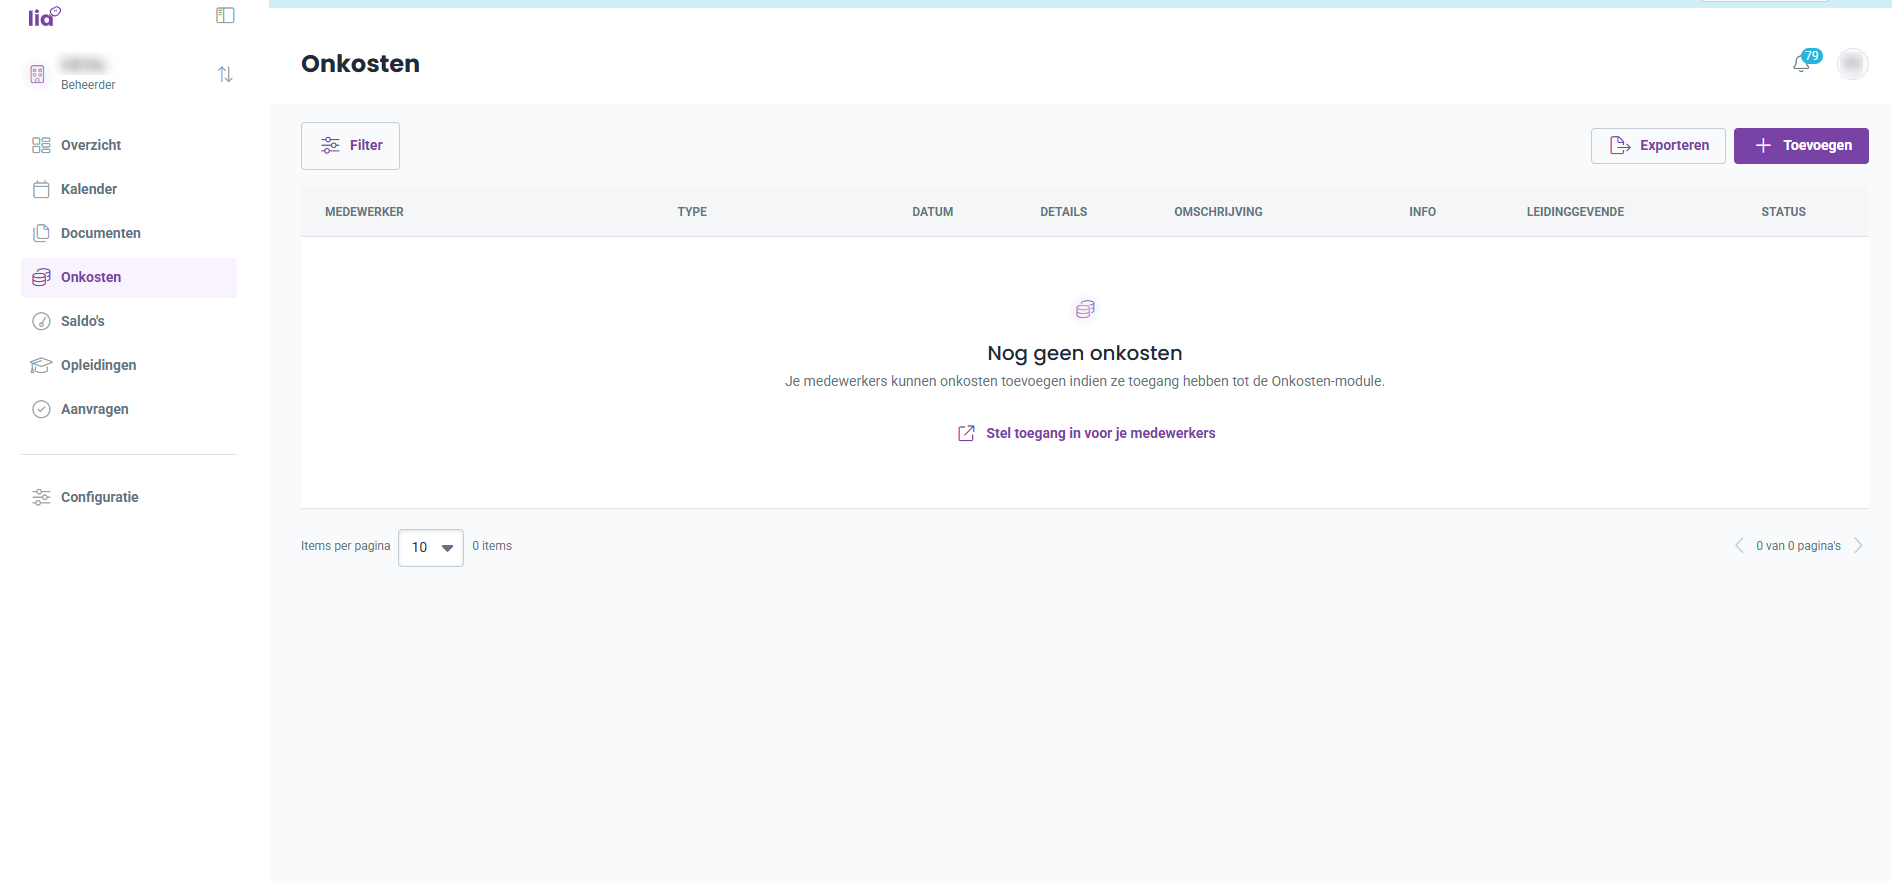Click the Documenten file icon
Image resolution: width=1892 pixels, height=881 pixels.
click(x=41, y=233)
